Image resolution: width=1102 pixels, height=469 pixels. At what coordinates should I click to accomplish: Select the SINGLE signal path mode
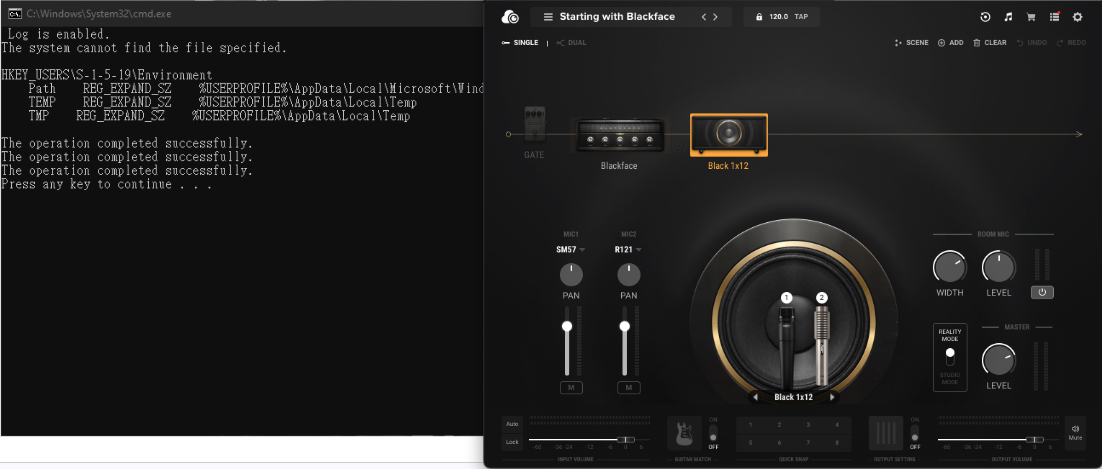click(x=520, y=43)
